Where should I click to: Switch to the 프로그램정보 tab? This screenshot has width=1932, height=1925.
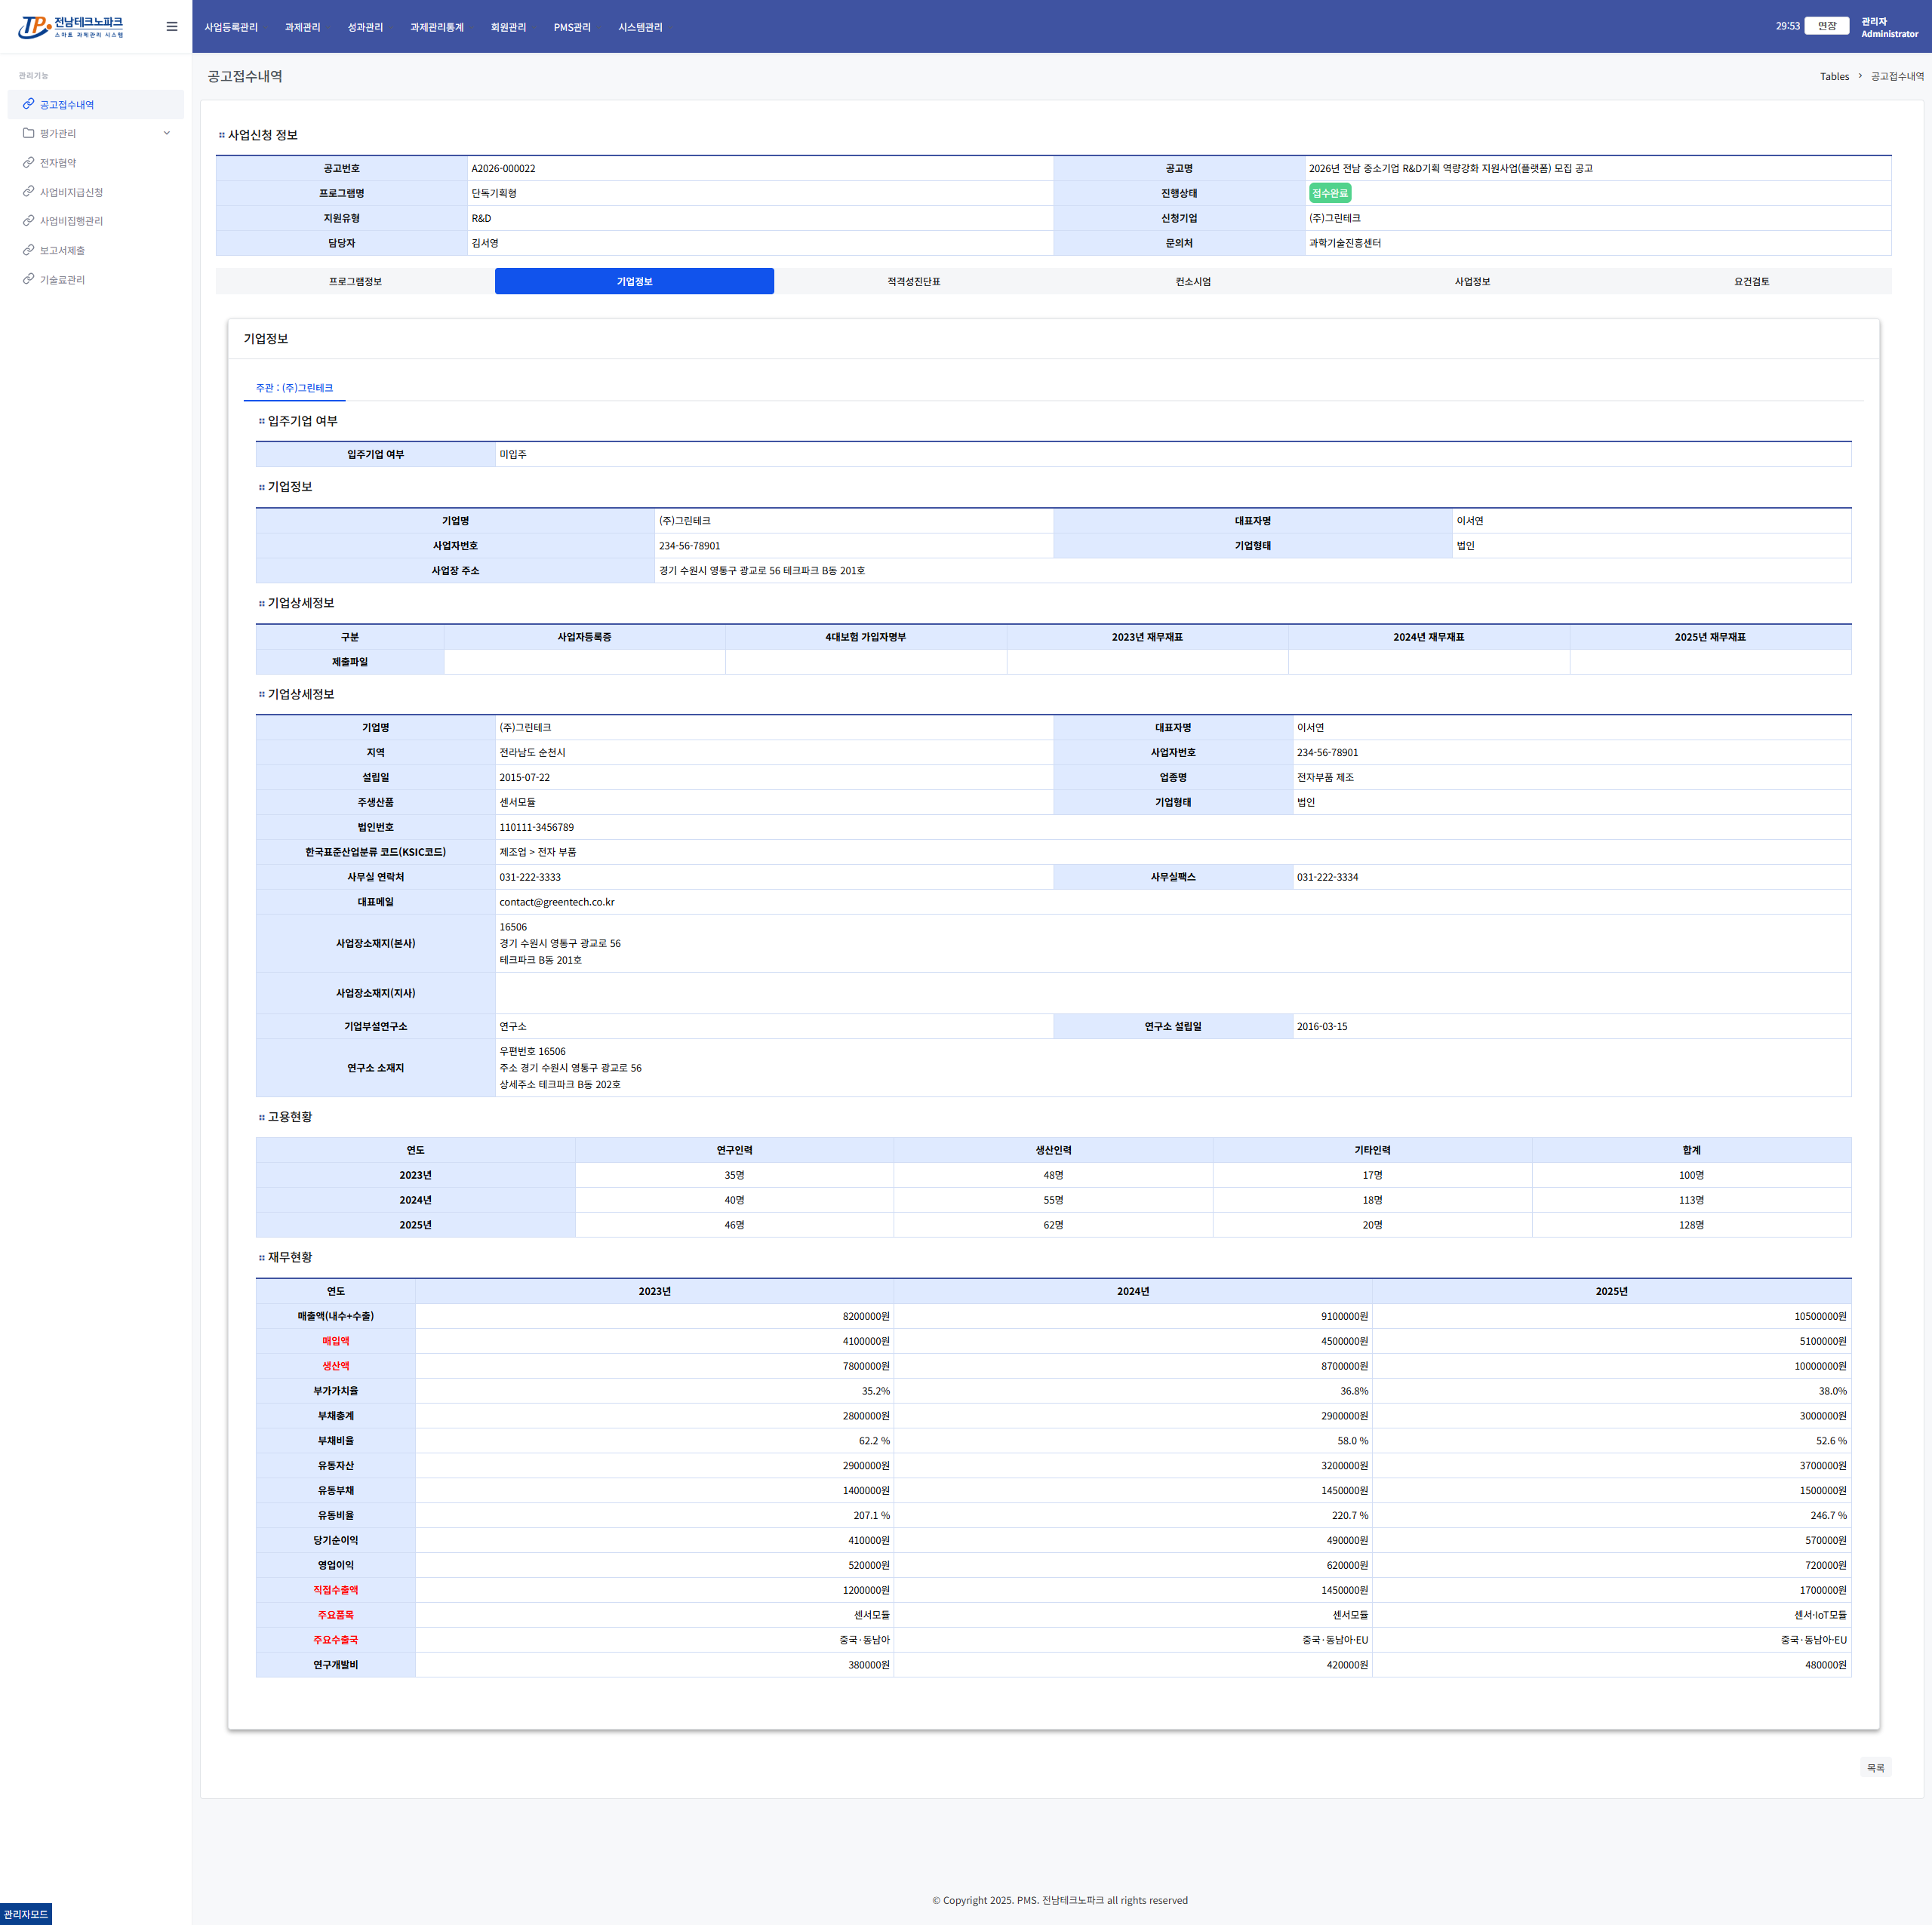[x=355, y=281]
